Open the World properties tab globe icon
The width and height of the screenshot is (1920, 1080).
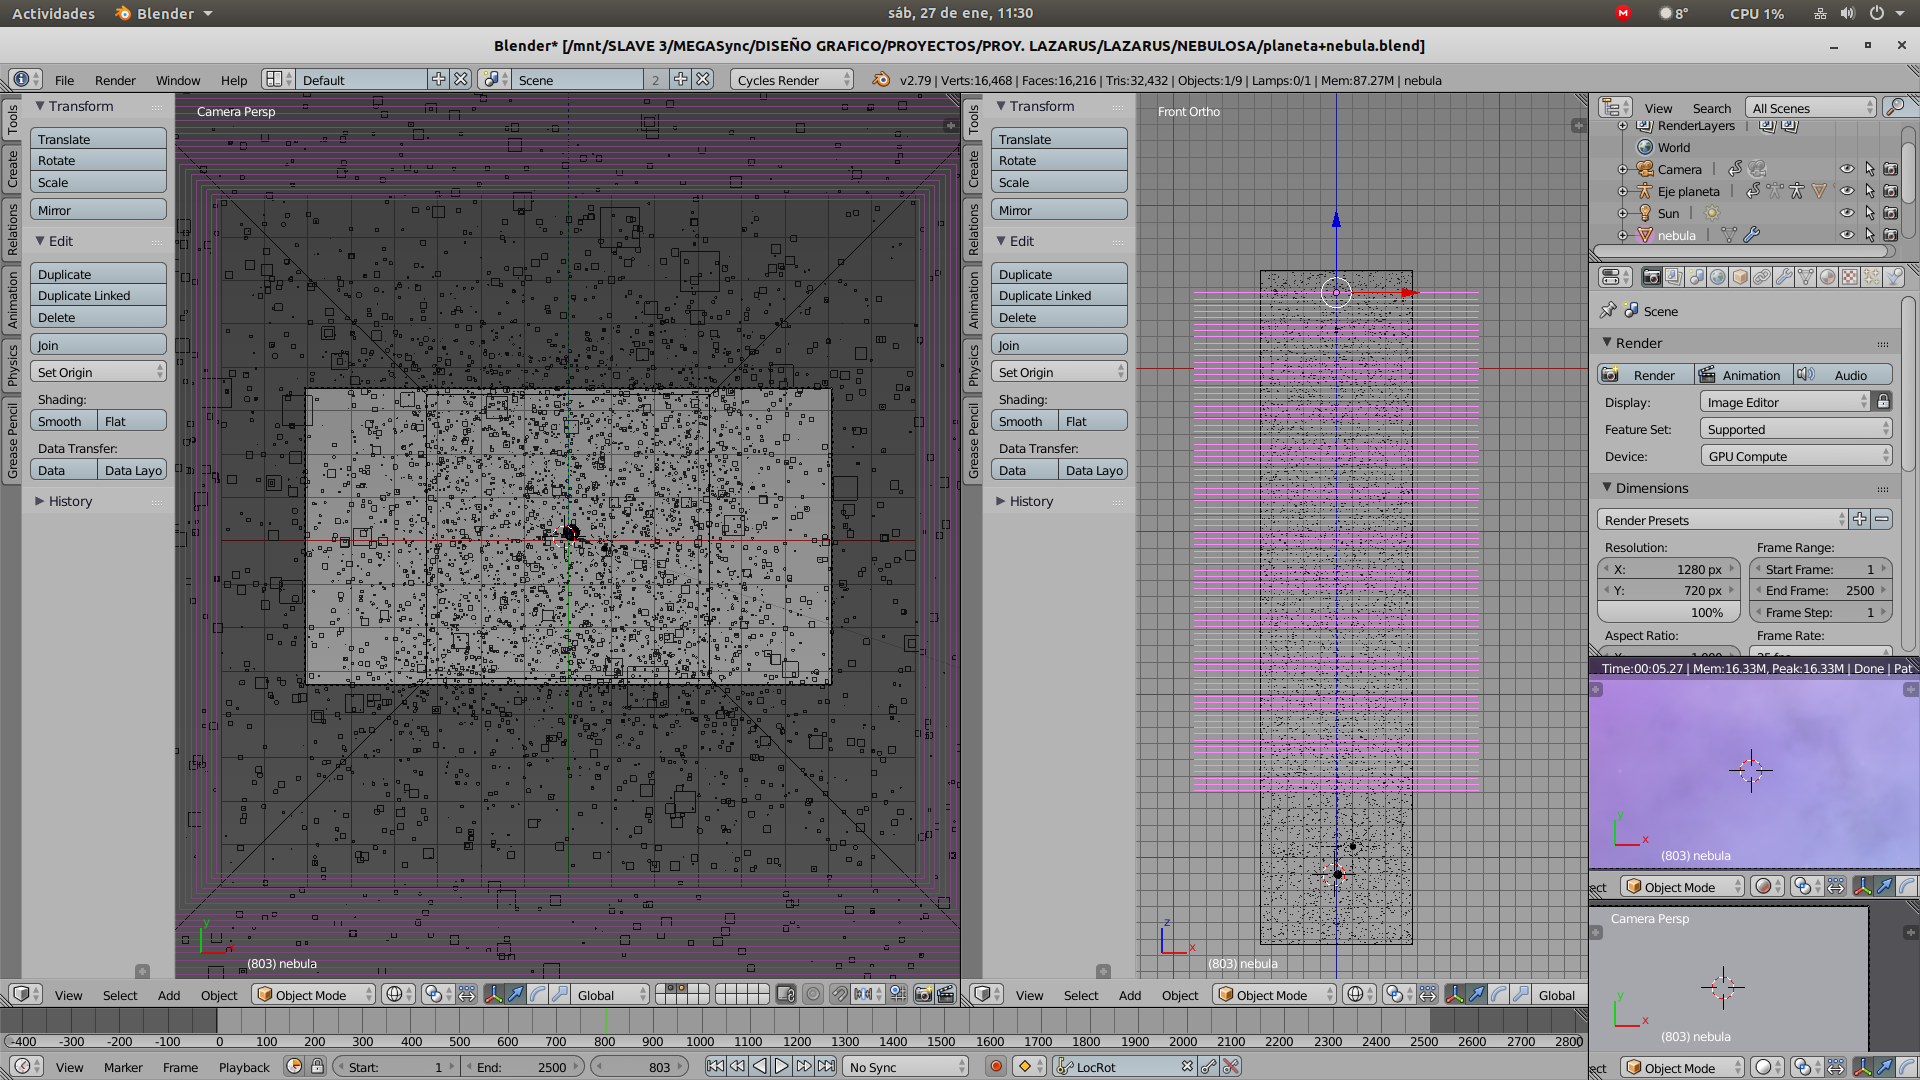[x=1717, y=277]
